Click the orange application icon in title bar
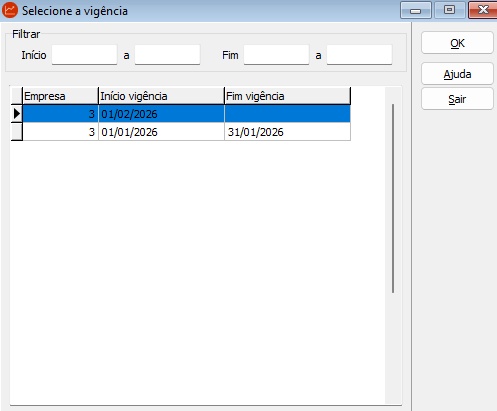This screenshot has height=411, width=497. tap(10, 10)
